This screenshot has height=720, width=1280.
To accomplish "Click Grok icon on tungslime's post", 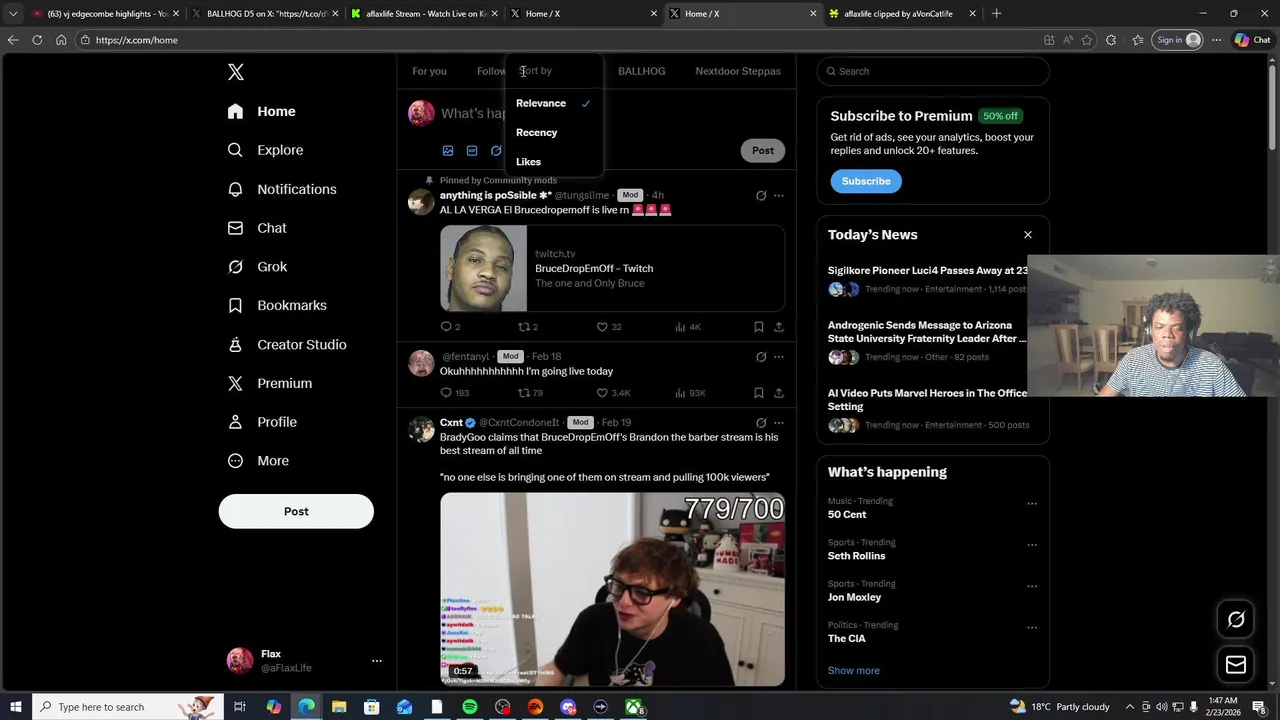I will (761, 196).
